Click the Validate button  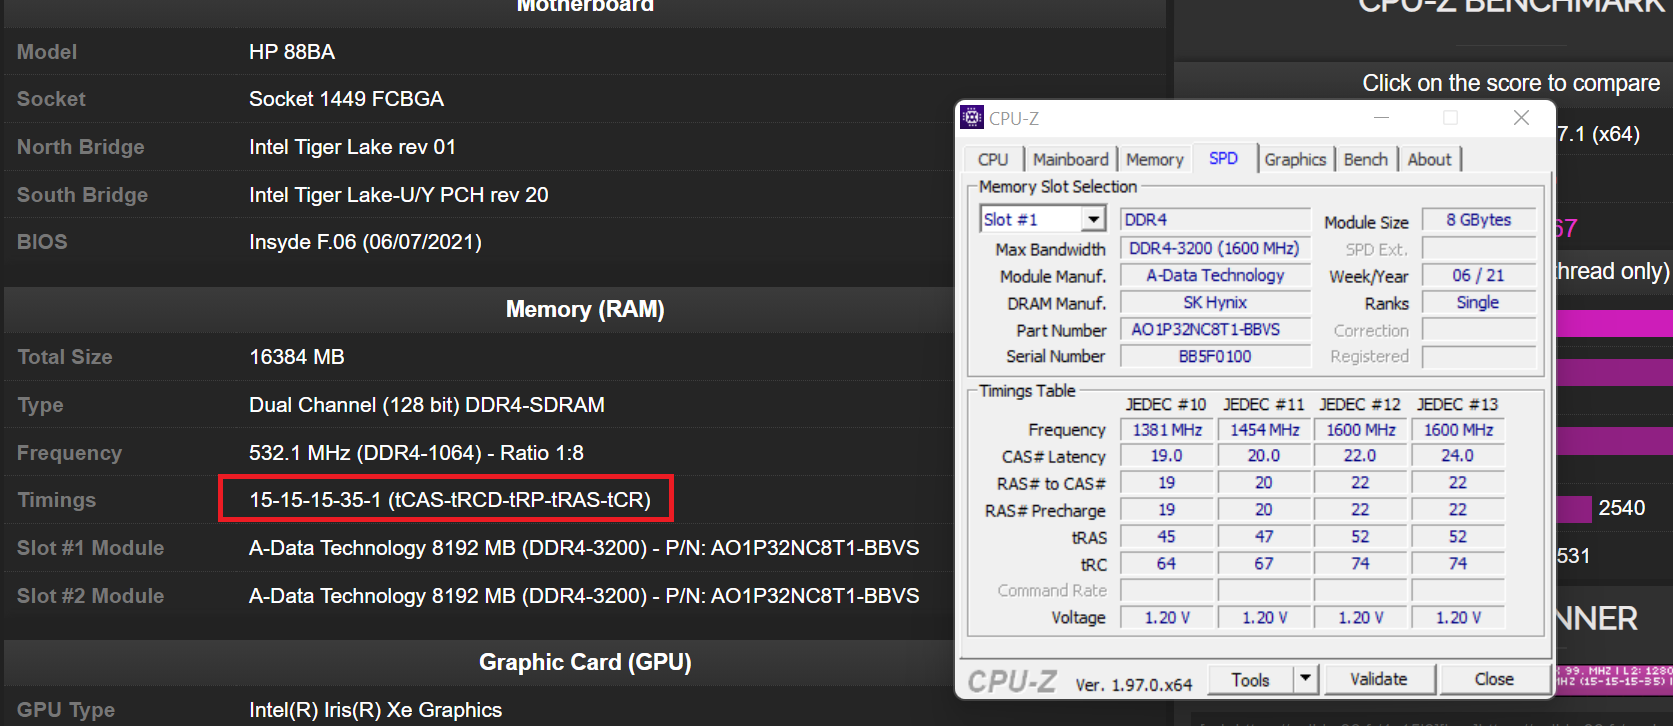click(x=1379, y=679)
